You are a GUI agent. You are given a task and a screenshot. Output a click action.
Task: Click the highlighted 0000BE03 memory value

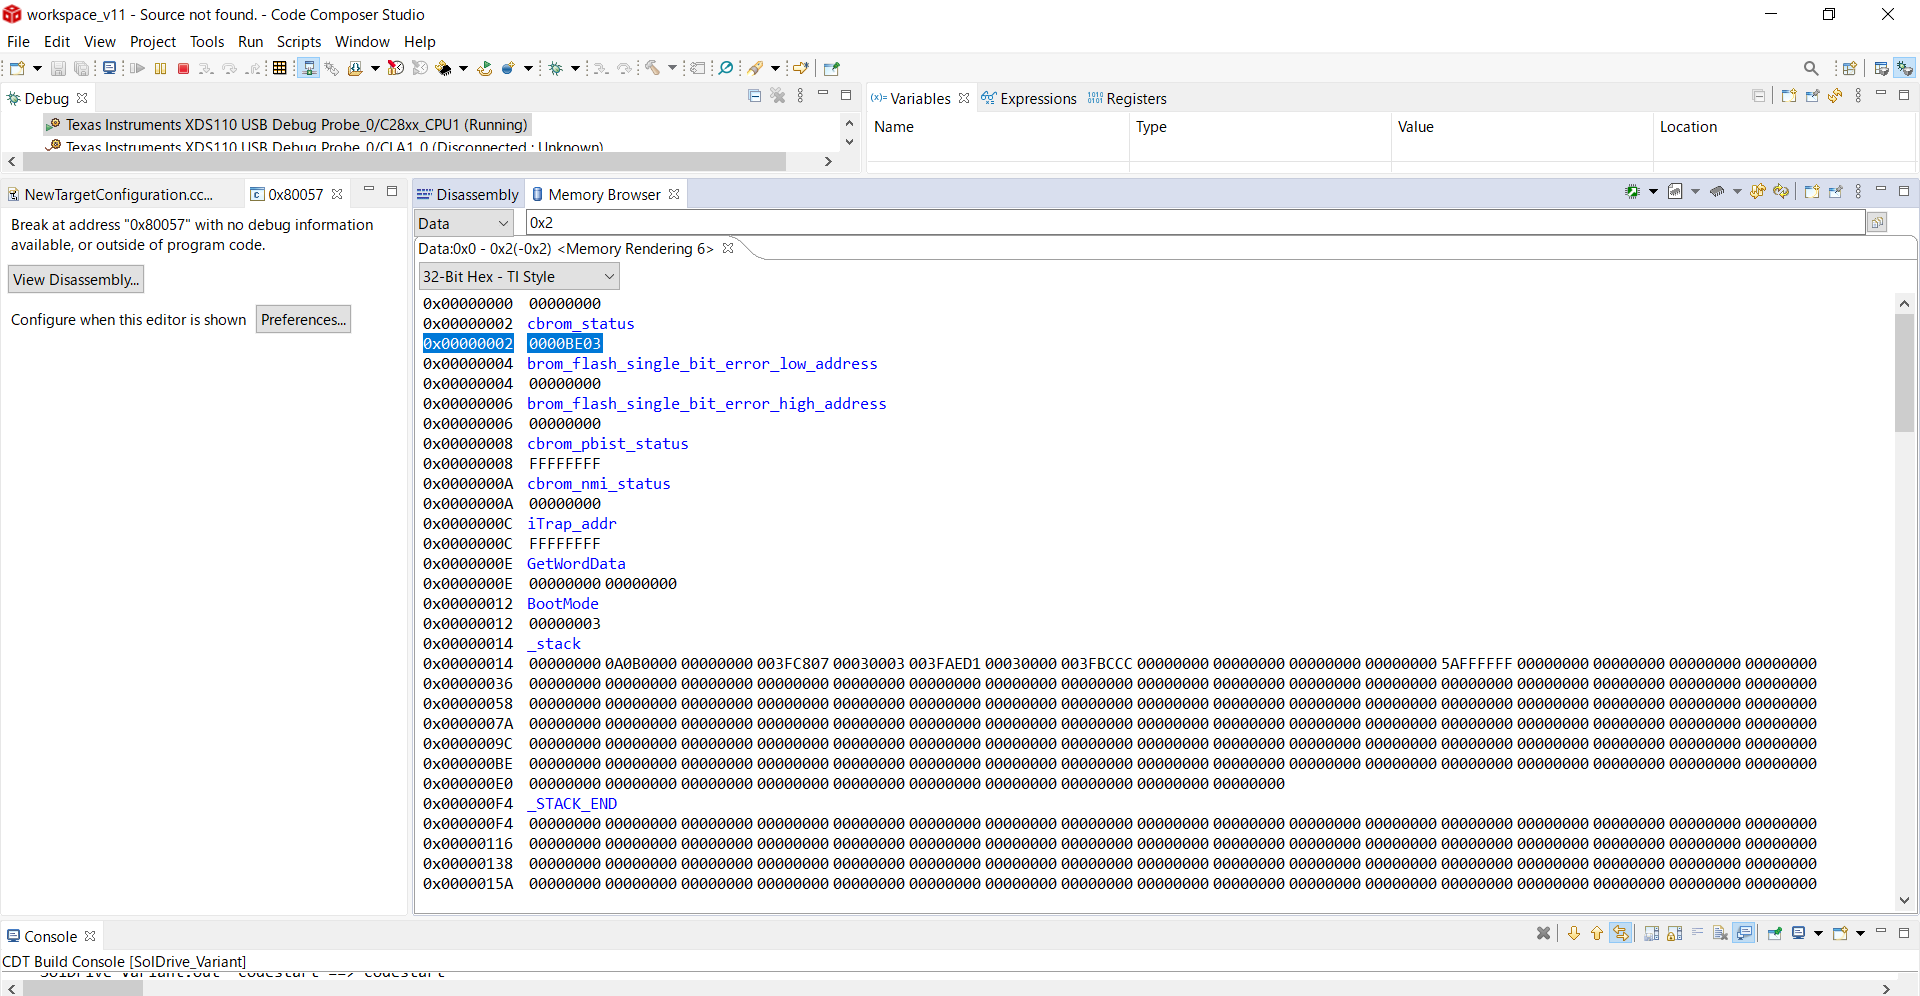pos(565,344)
